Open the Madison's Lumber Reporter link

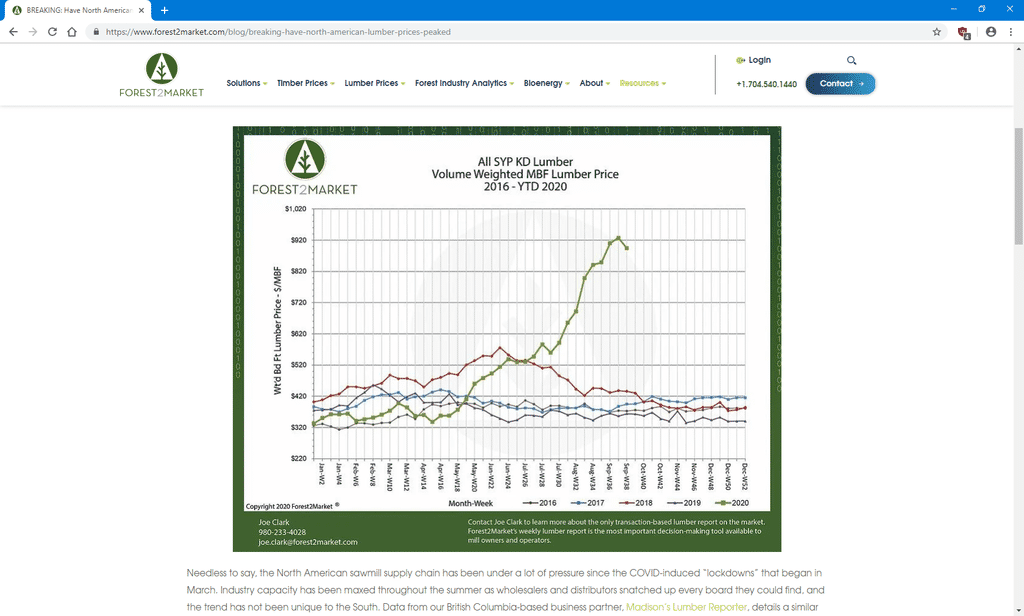[686, 607]
